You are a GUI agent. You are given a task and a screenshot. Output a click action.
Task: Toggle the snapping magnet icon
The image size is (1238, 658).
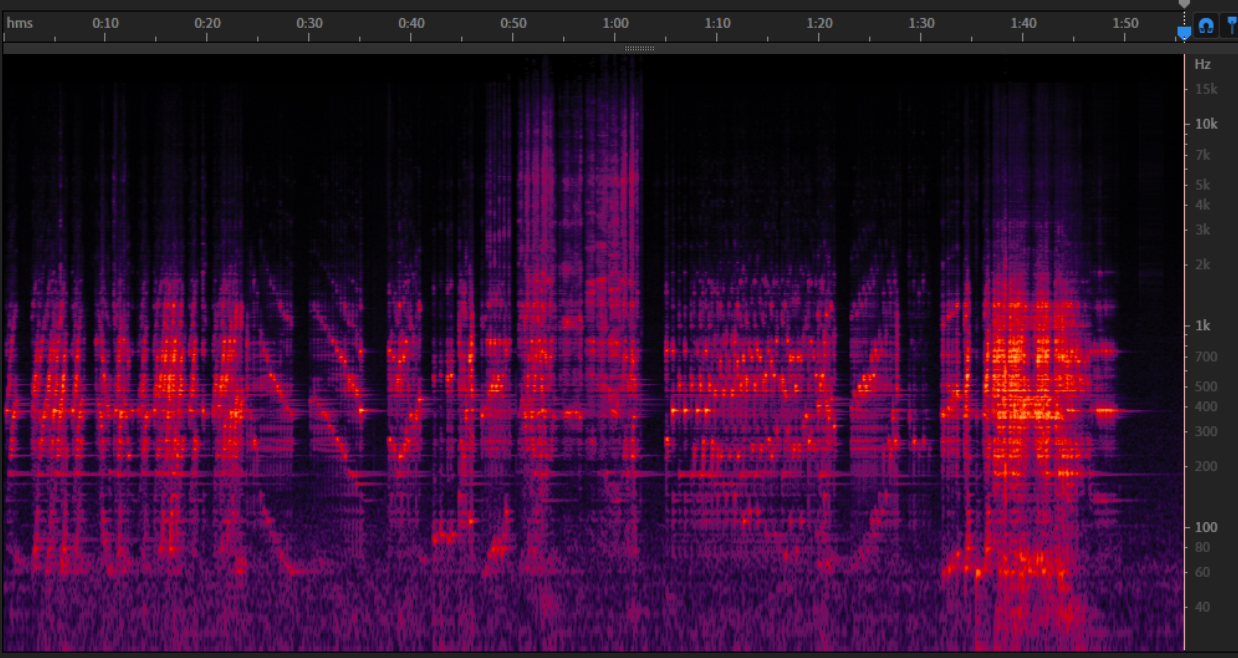click(x=1206, y=26)
